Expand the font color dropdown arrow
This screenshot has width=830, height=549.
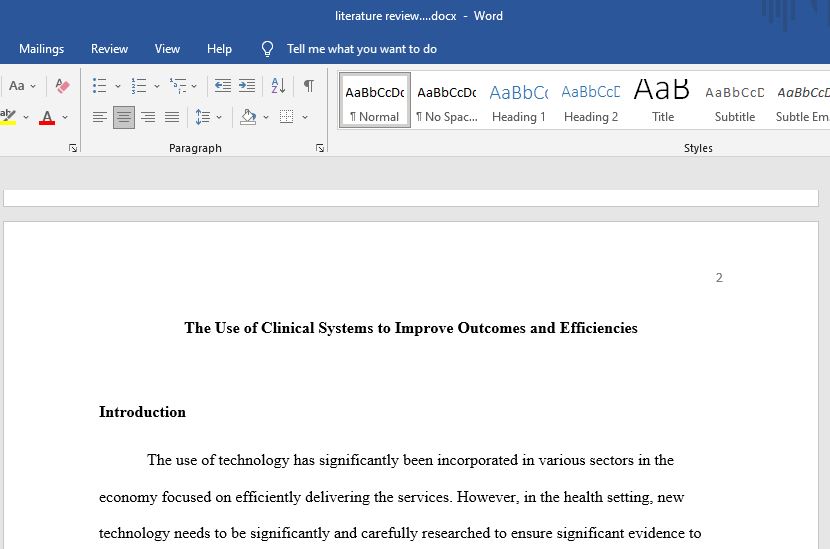[x=65, y=117]
